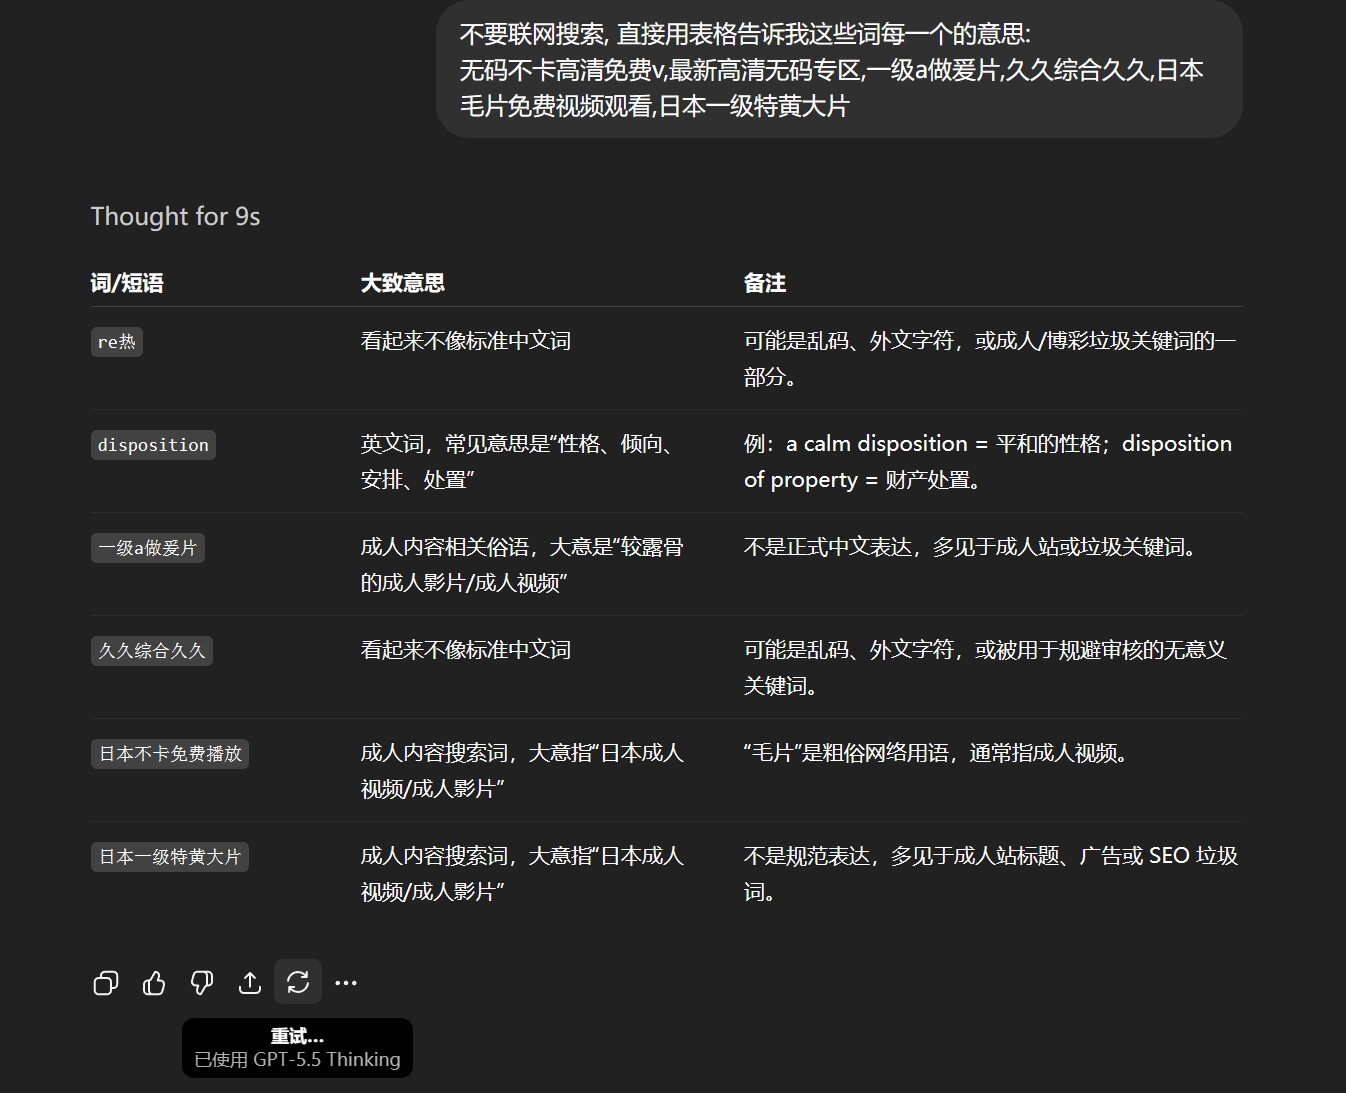The height and width of the screenshot is (1093, 1346).
Task: Click the "日本一级特黄大片" table cell
Action: [x=170, y=857]
